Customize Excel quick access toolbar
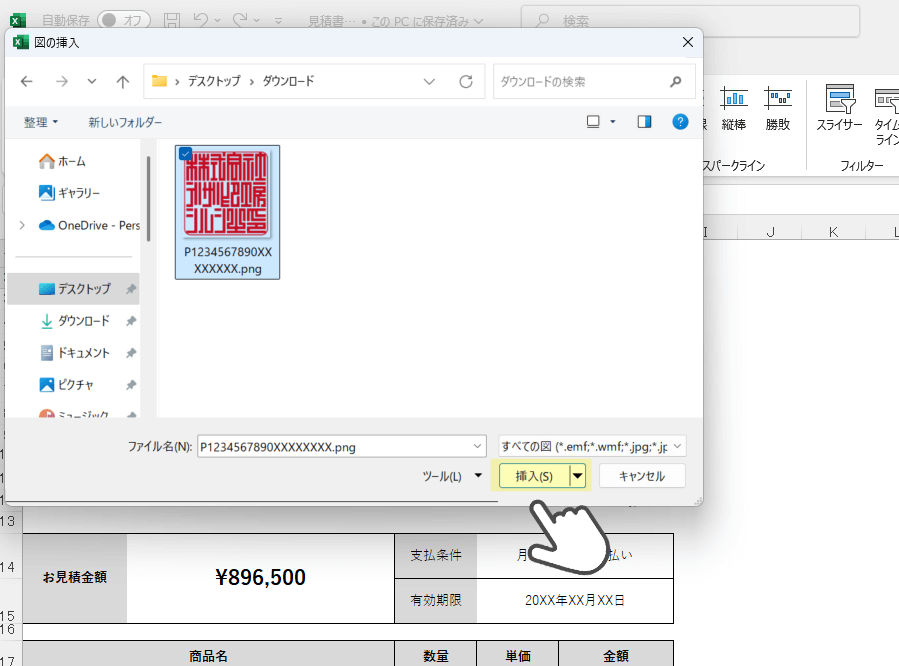899x666 pixels. pos(278,21)
